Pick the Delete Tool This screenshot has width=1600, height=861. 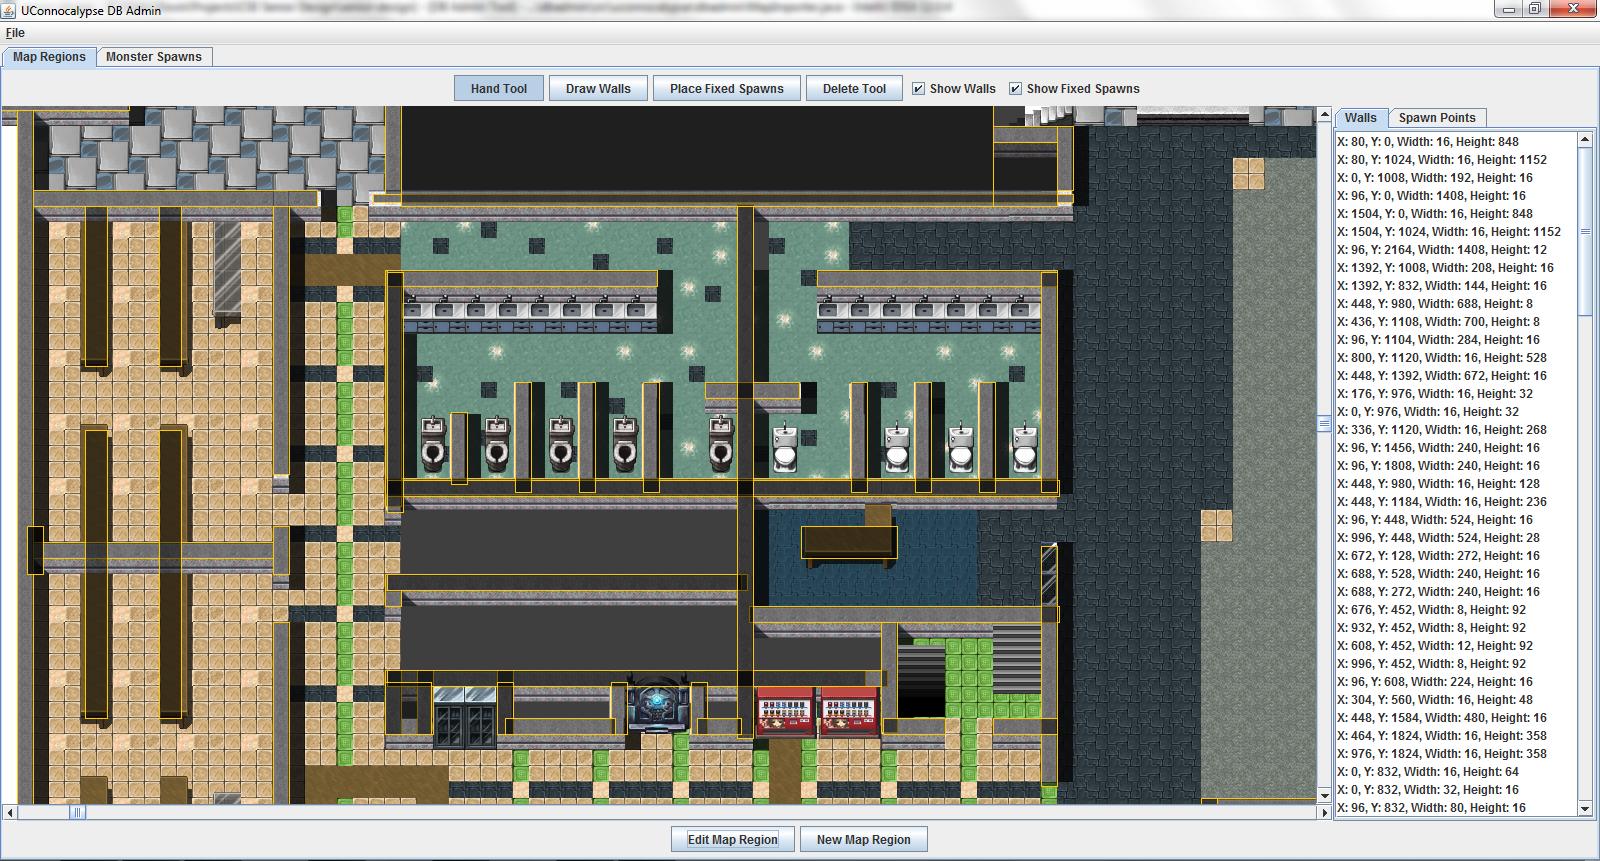click(x=854, y=88)
